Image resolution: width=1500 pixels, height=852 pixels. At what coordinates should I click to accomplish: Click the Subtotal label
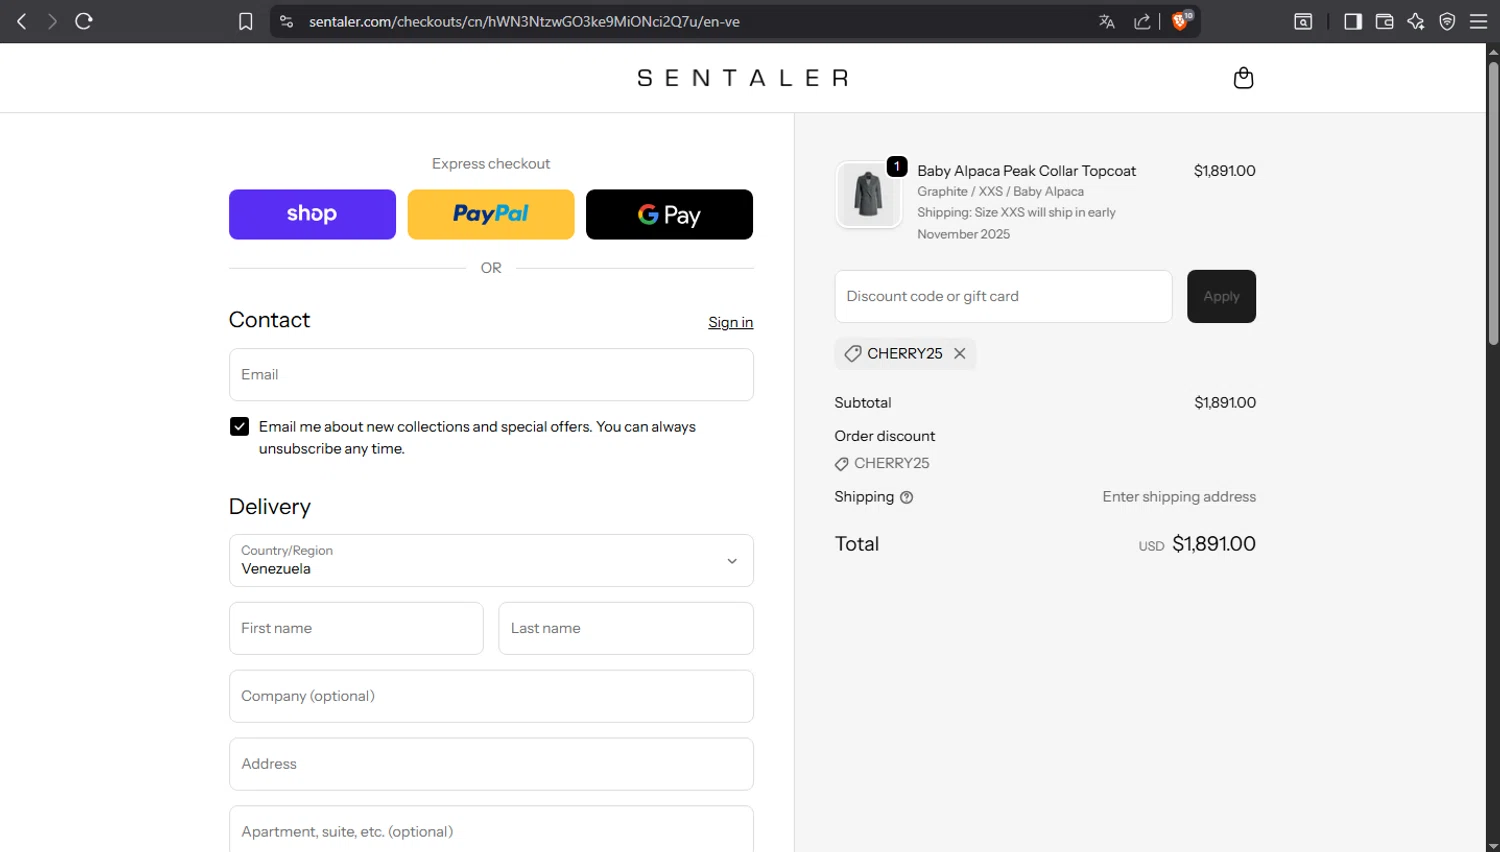863,403
